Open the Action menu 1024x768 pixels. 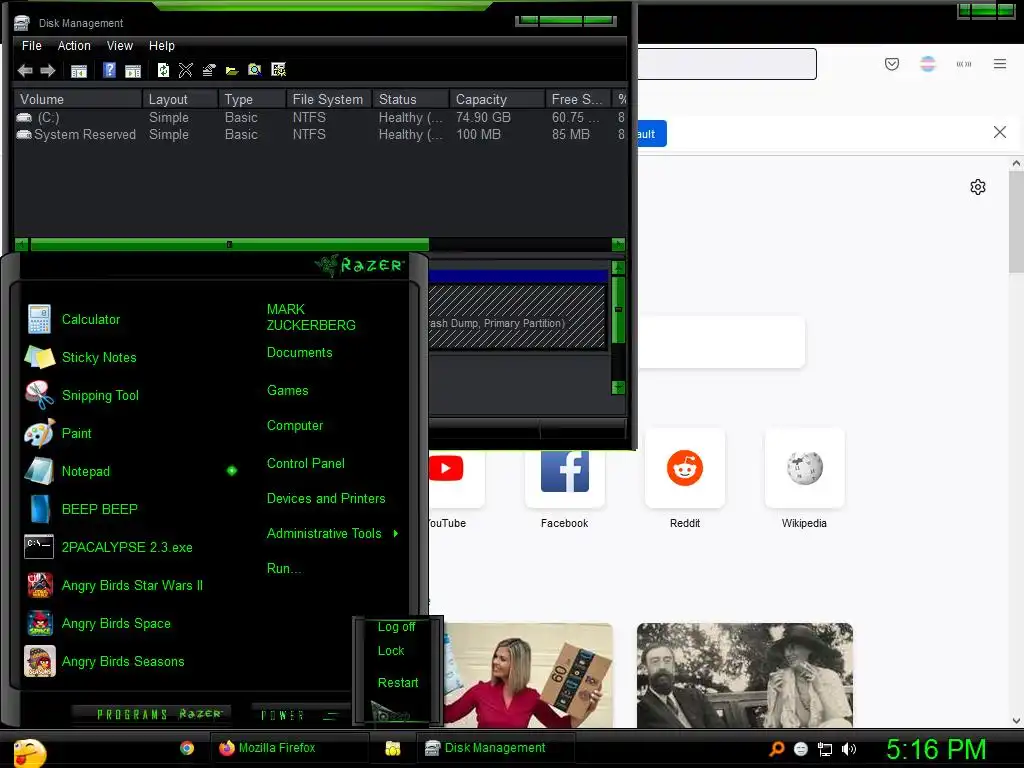click(x=74, y=46)
